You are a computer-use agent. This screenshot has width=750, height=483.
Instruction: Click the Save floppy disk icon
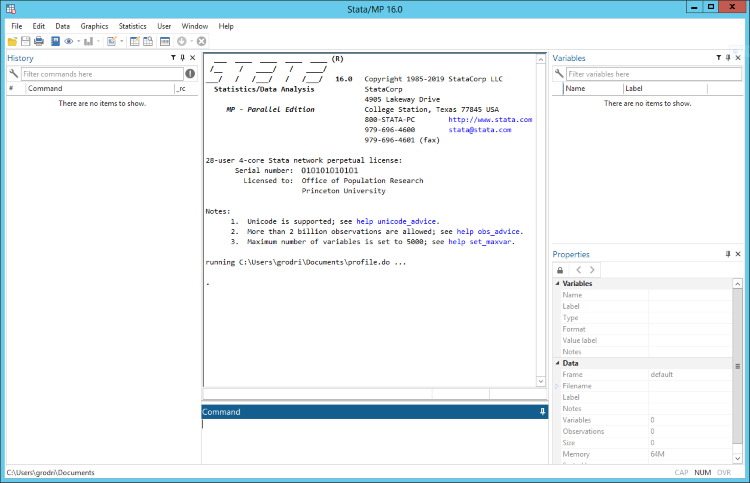tap(25, 42)
